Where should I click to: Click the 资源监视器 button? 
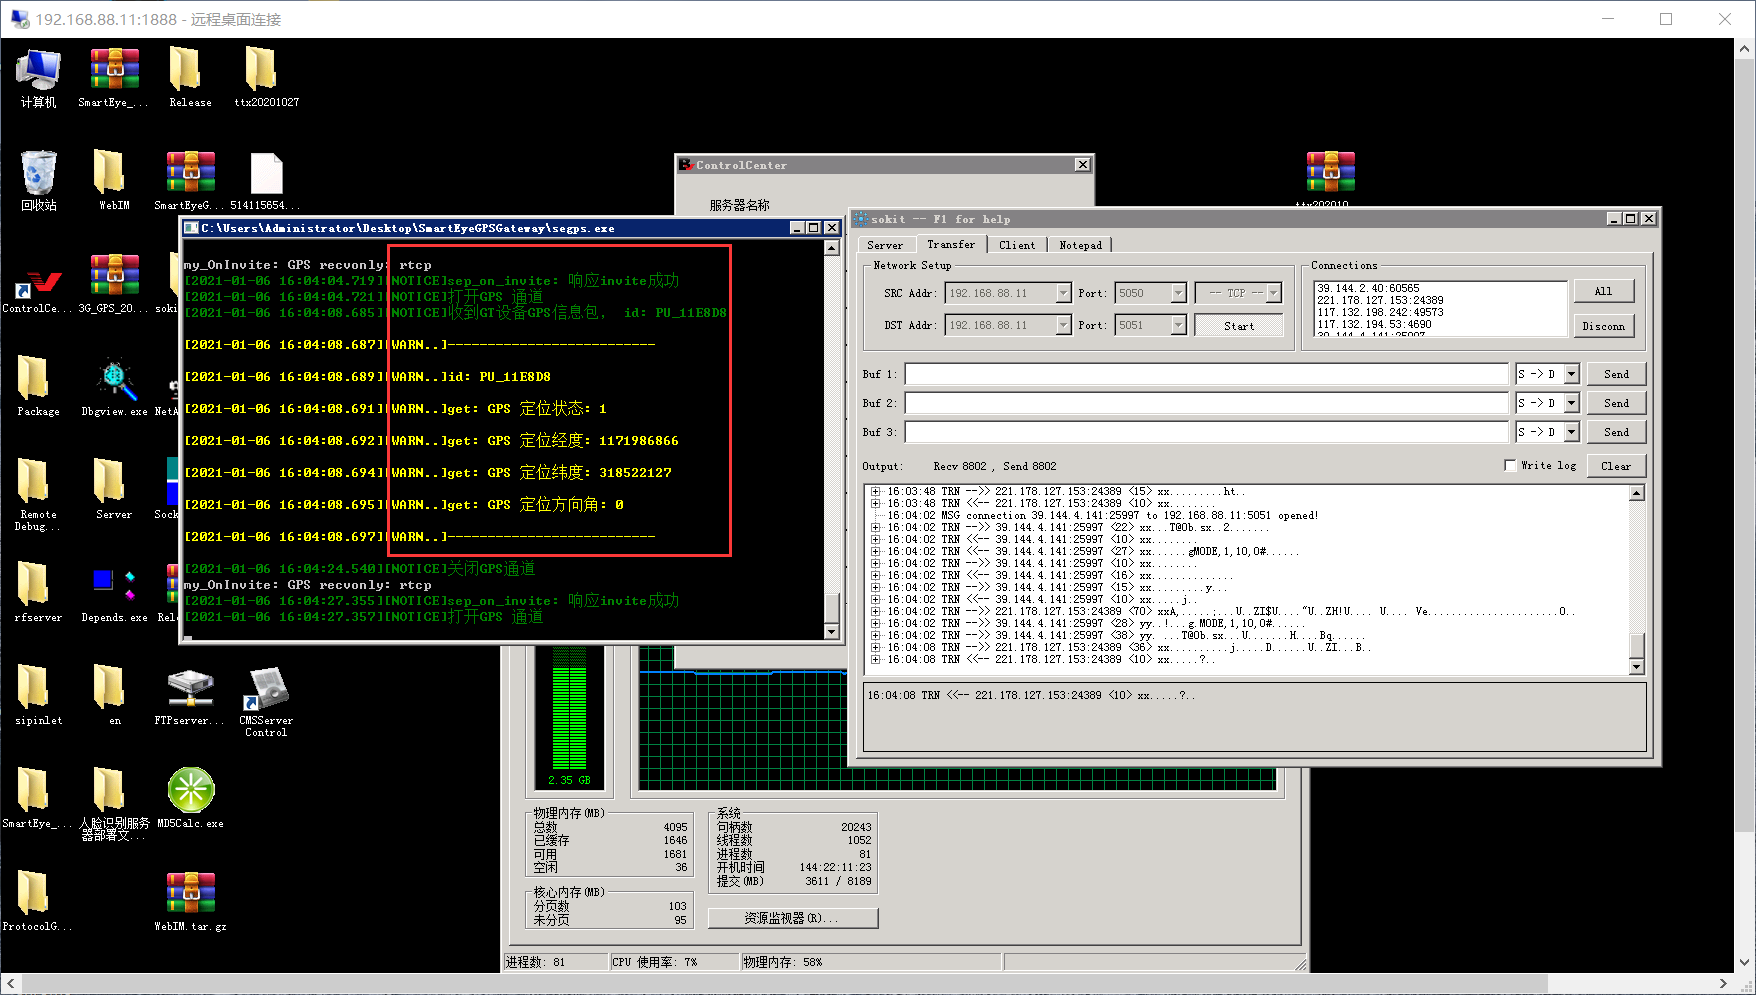pos(792,918)
